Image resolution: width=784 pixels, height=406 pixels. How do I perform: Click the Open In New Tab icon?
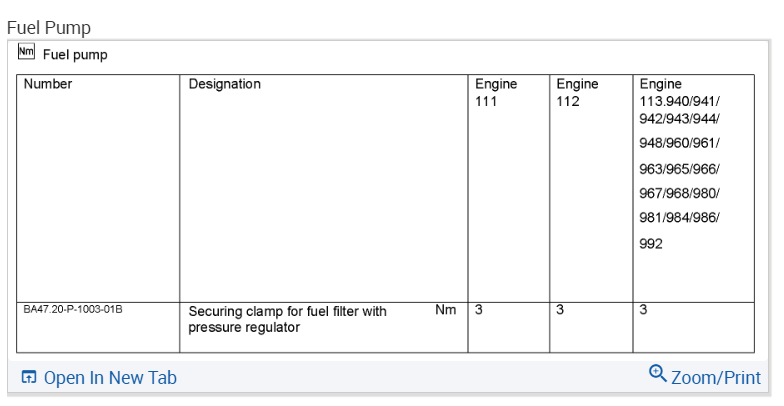tap(29, 378)
